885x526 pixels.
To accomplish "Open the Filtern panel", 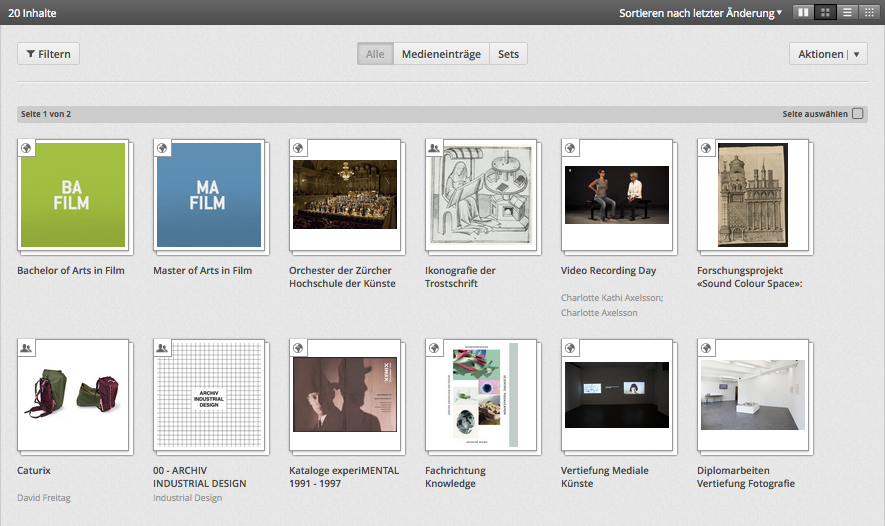I will pos(48,54).
